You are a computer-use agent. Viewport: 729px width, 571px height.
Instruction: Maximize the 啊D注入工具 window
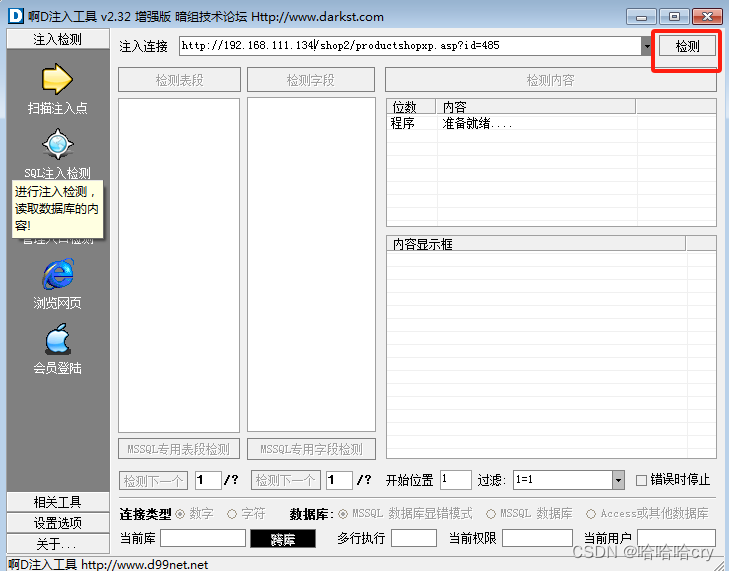pos(674,17)
